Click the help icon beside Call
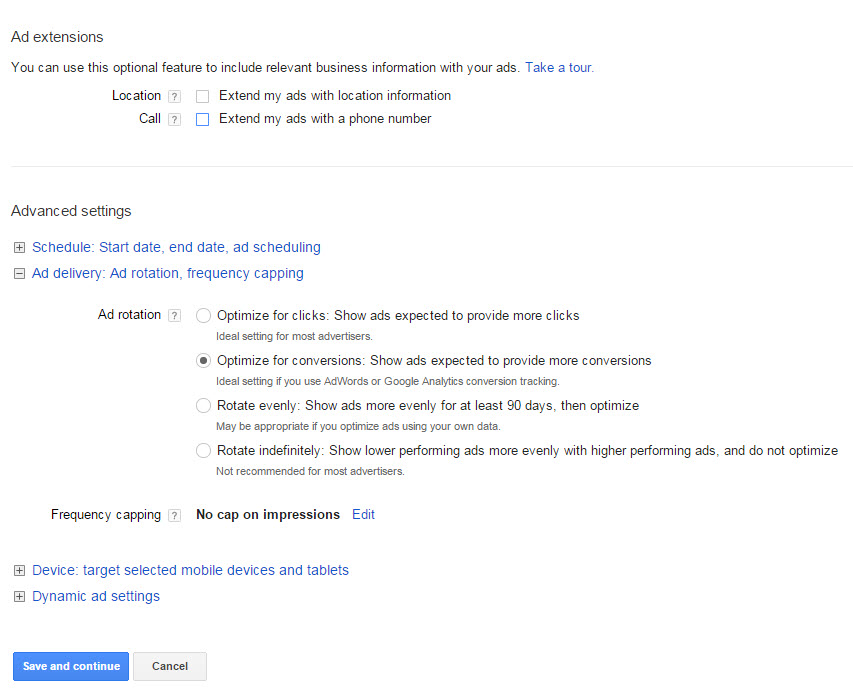The width and height of the screenshot is (853, 693). tap(174, 120)
